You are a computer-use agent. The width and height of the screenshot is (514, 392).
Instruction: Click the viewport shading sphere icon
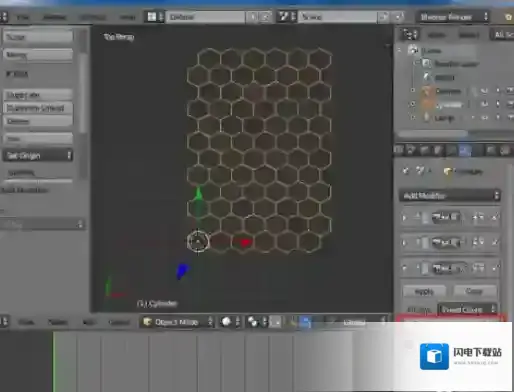pos(226,322)
